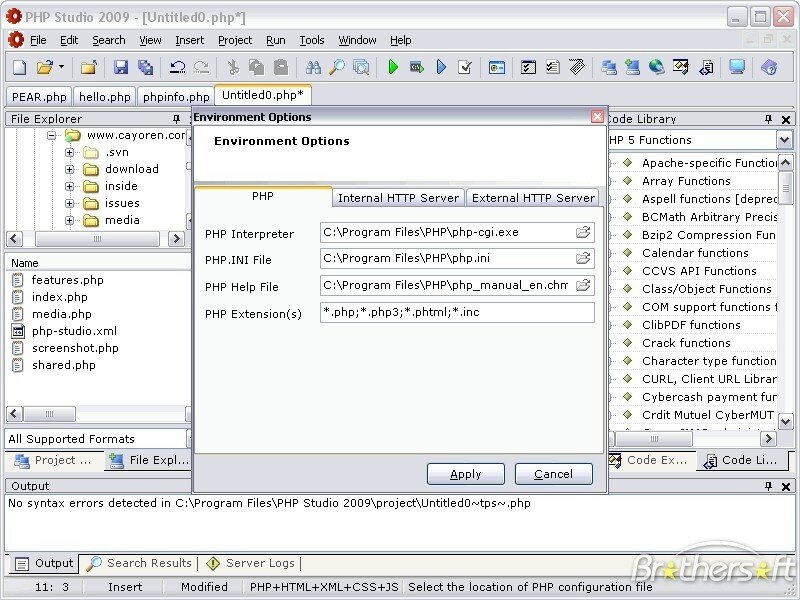The image size is (800, 600).
Task: Click the PHP Extension(s) input field
Action: [457, 312]
